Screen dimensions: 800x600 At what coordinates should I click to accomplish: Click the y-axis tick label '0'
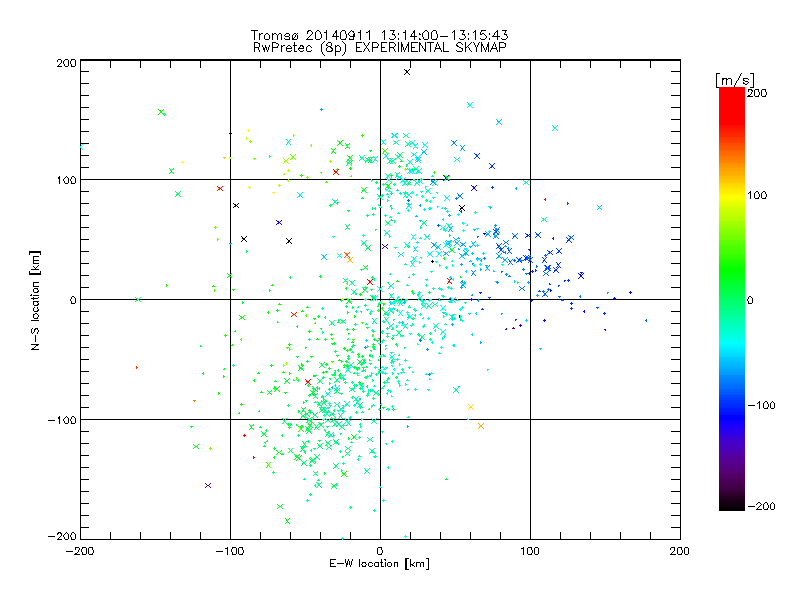click(73, 300)
